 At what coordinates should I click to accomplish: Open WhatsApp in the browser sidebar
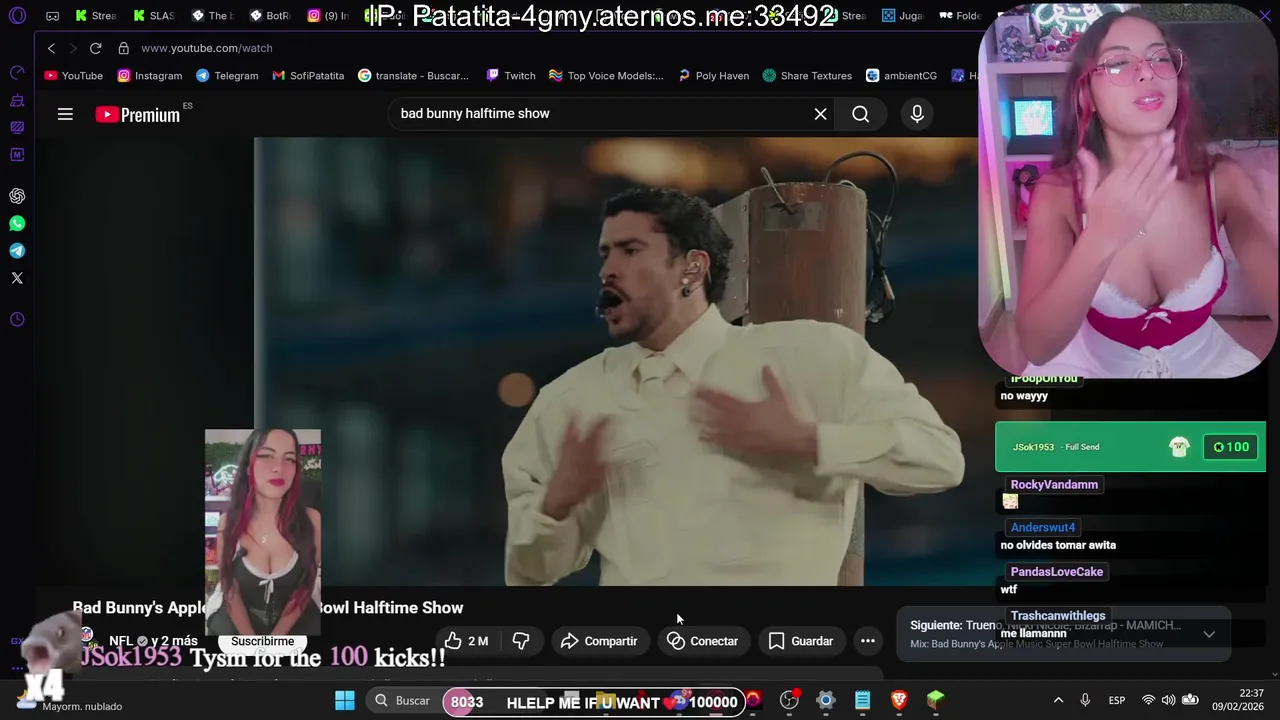pyautogui.click(x=17, y=224)
